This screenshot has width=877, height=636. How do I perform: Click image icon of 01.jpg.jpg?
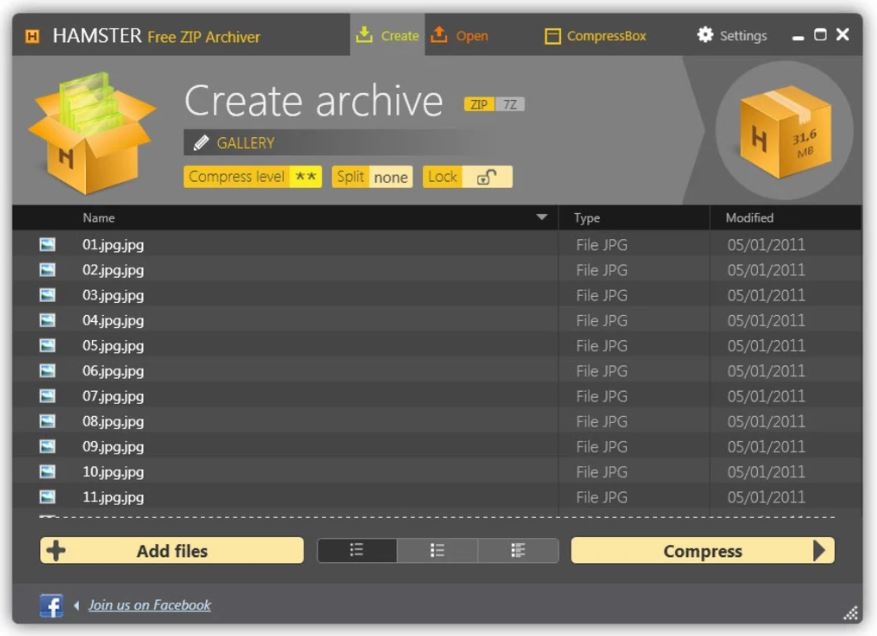click(48, 244)
